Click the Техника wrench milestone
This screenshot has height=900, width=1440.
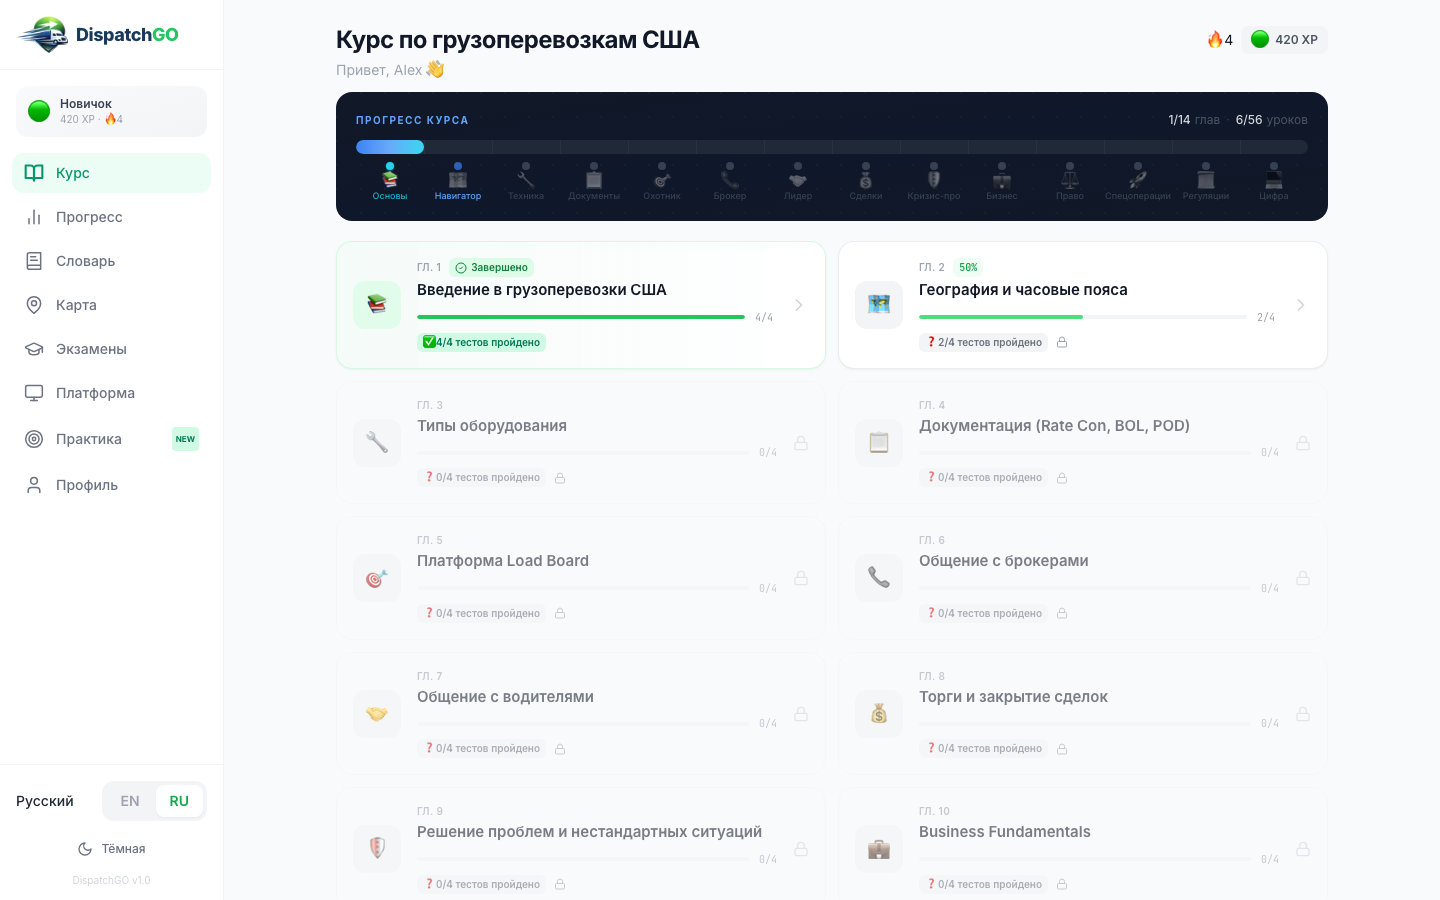[526, 182]
